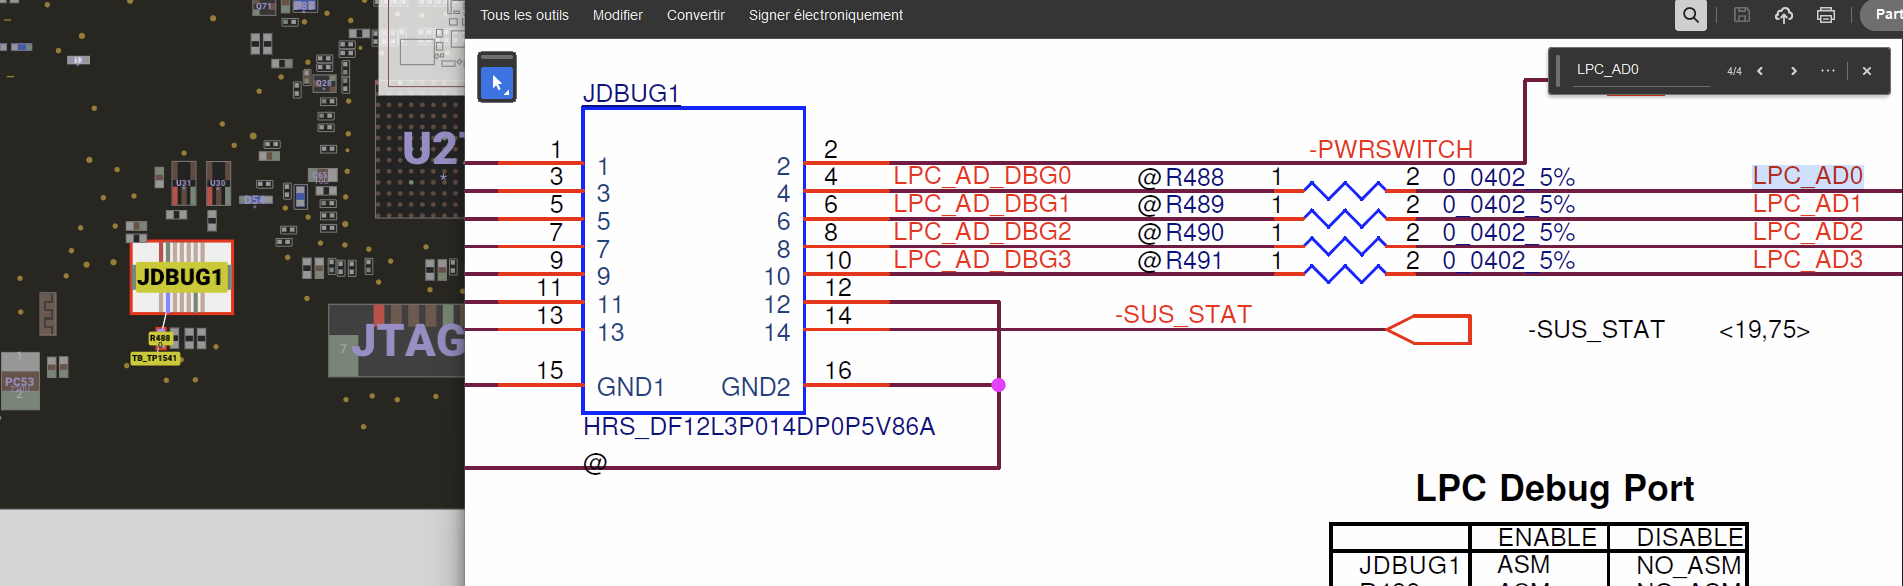The width and height of the screenshot is (1903, 586).
Task: Click the @R490 resistor reference
Action: (x=1181, y=233)
